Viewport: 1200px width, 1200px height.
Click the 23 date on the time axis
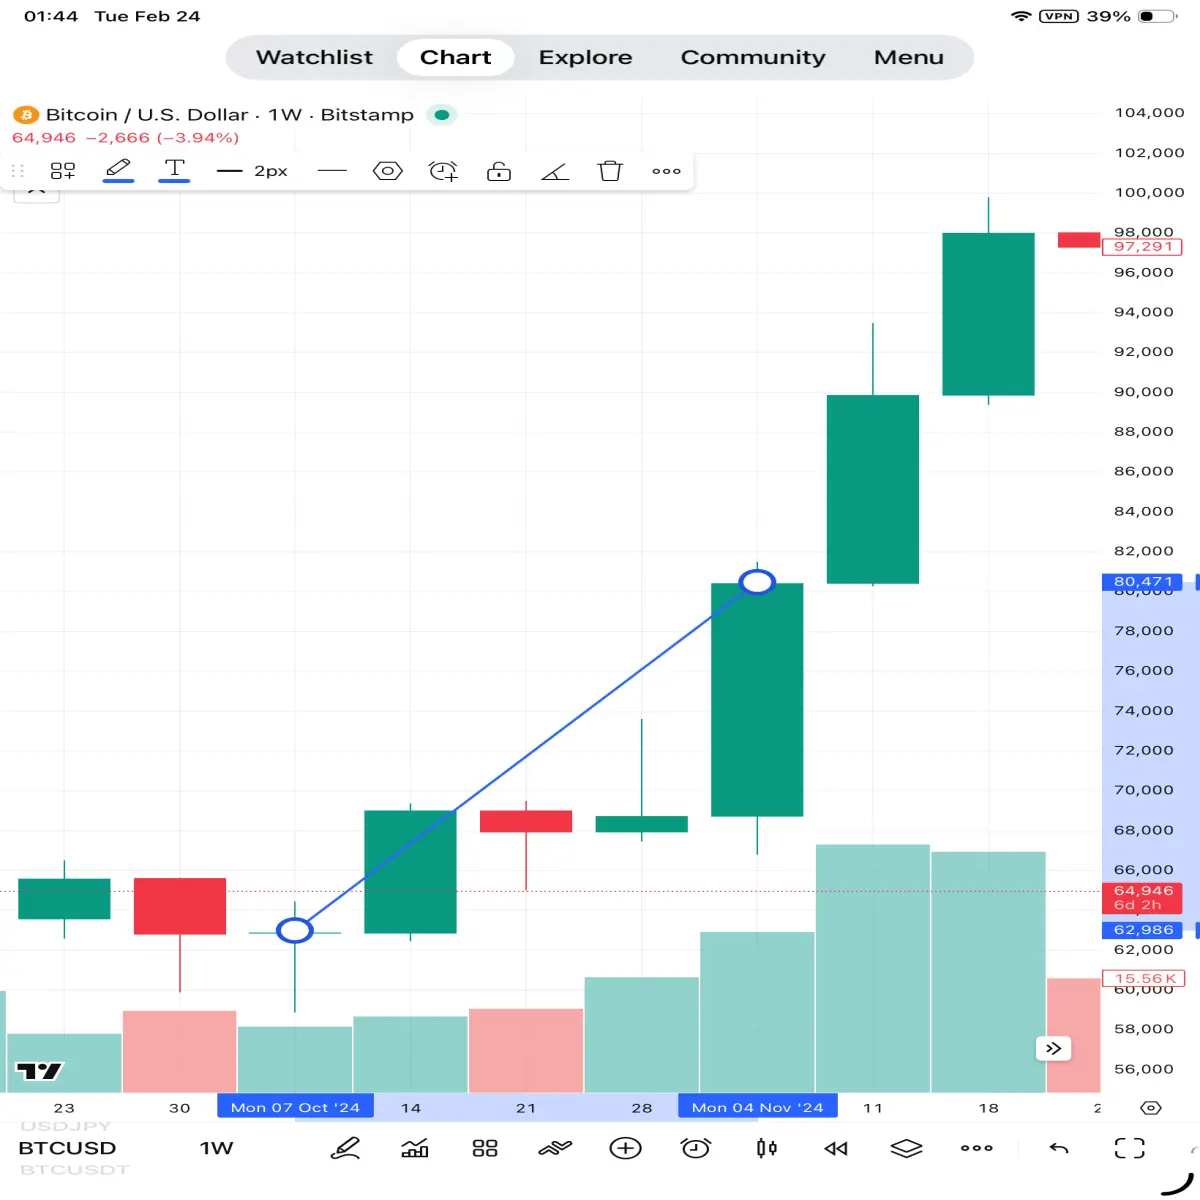pos(64,1108)
